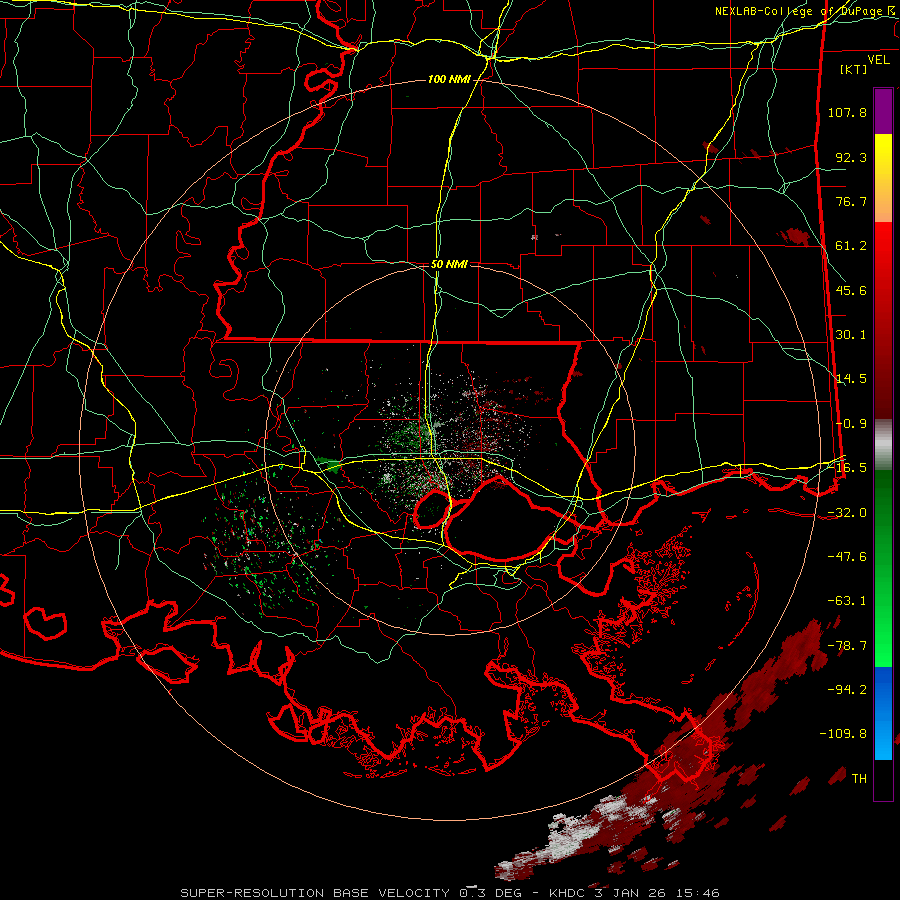Select the -0.9 value on velocity scale
Viewport: 900px width, 900px height.
(x=851, y=424)
